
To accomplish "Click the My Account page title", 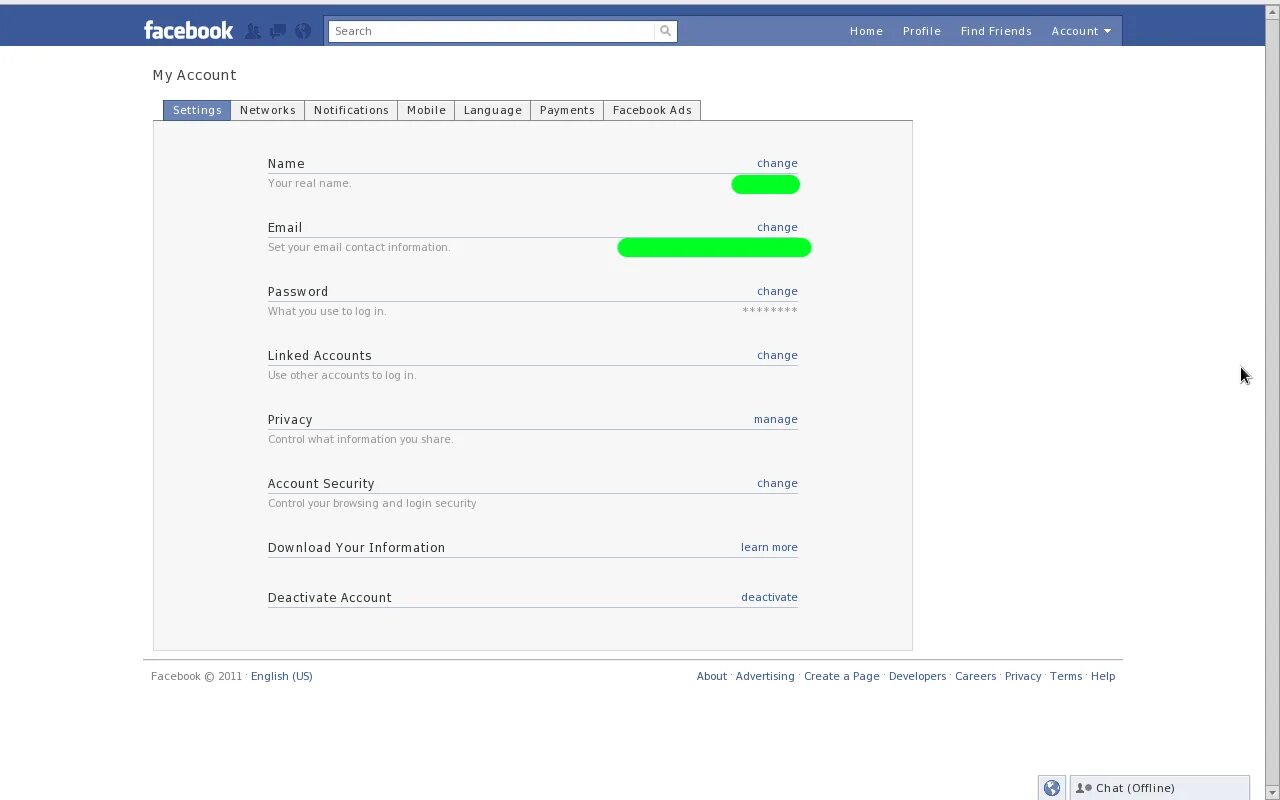I will click(194, 75).
